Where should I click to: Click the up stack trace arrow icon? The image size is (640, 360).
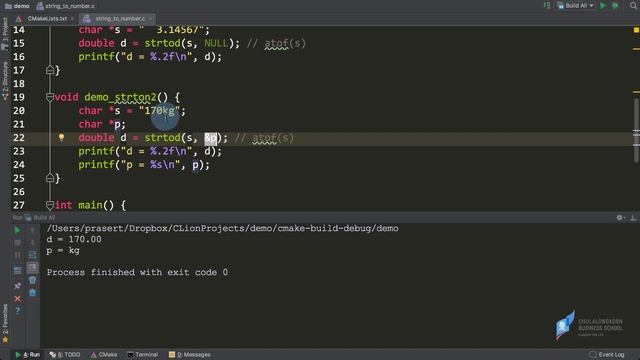pos(32,231)
